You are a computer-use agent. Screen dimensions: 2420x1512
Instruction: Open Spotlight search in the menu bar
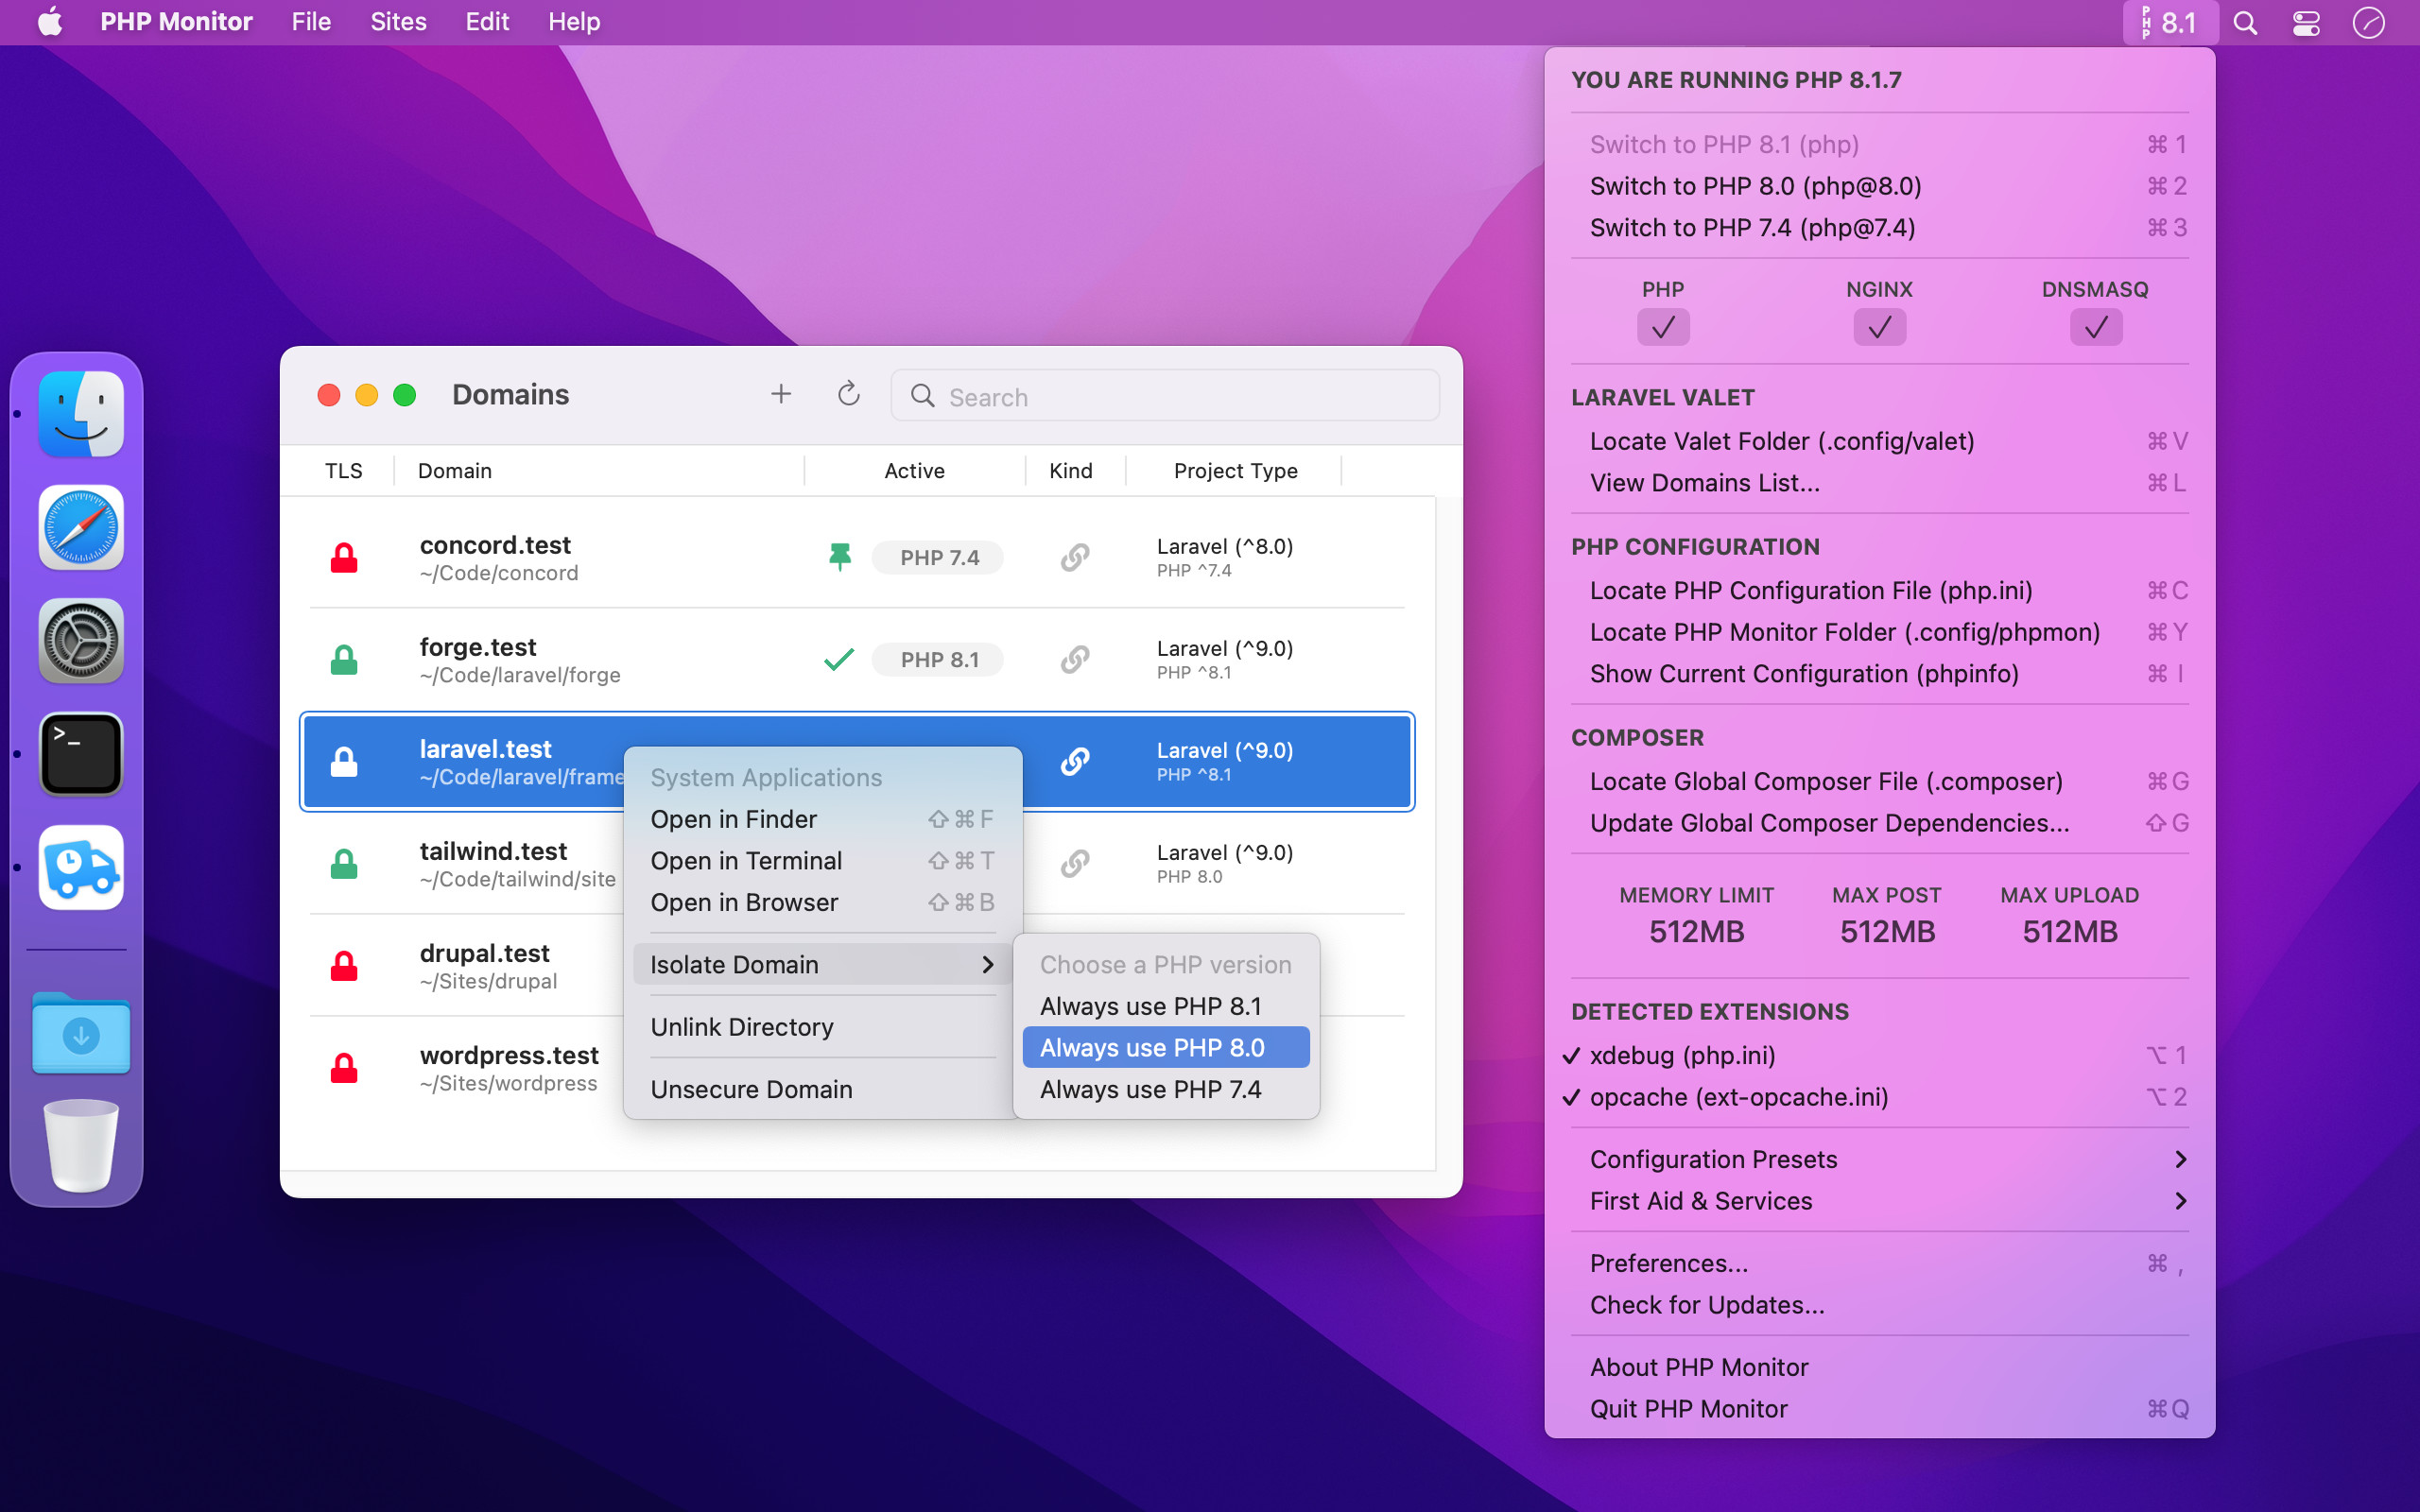2245,22
